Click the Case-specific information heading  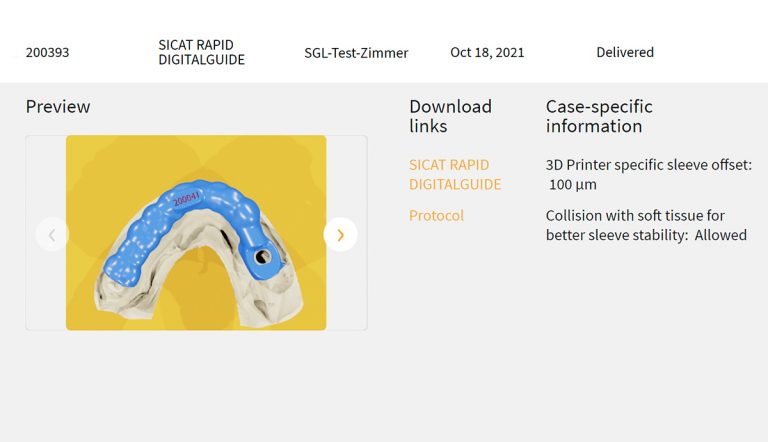click(x=599, y=116)
